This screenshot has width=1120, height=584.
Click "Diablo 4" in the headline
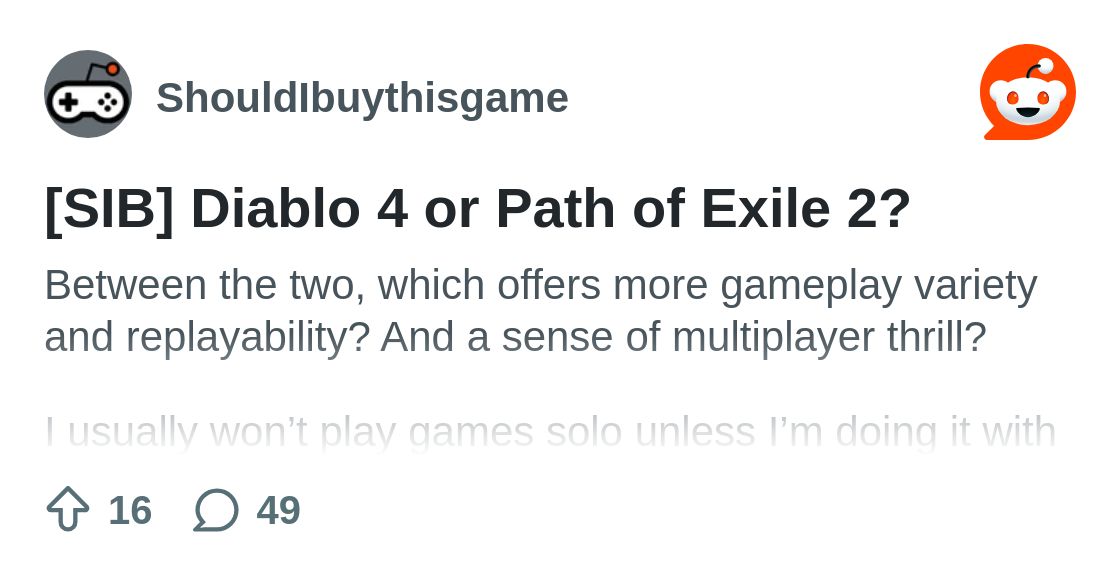click(299, 209)
